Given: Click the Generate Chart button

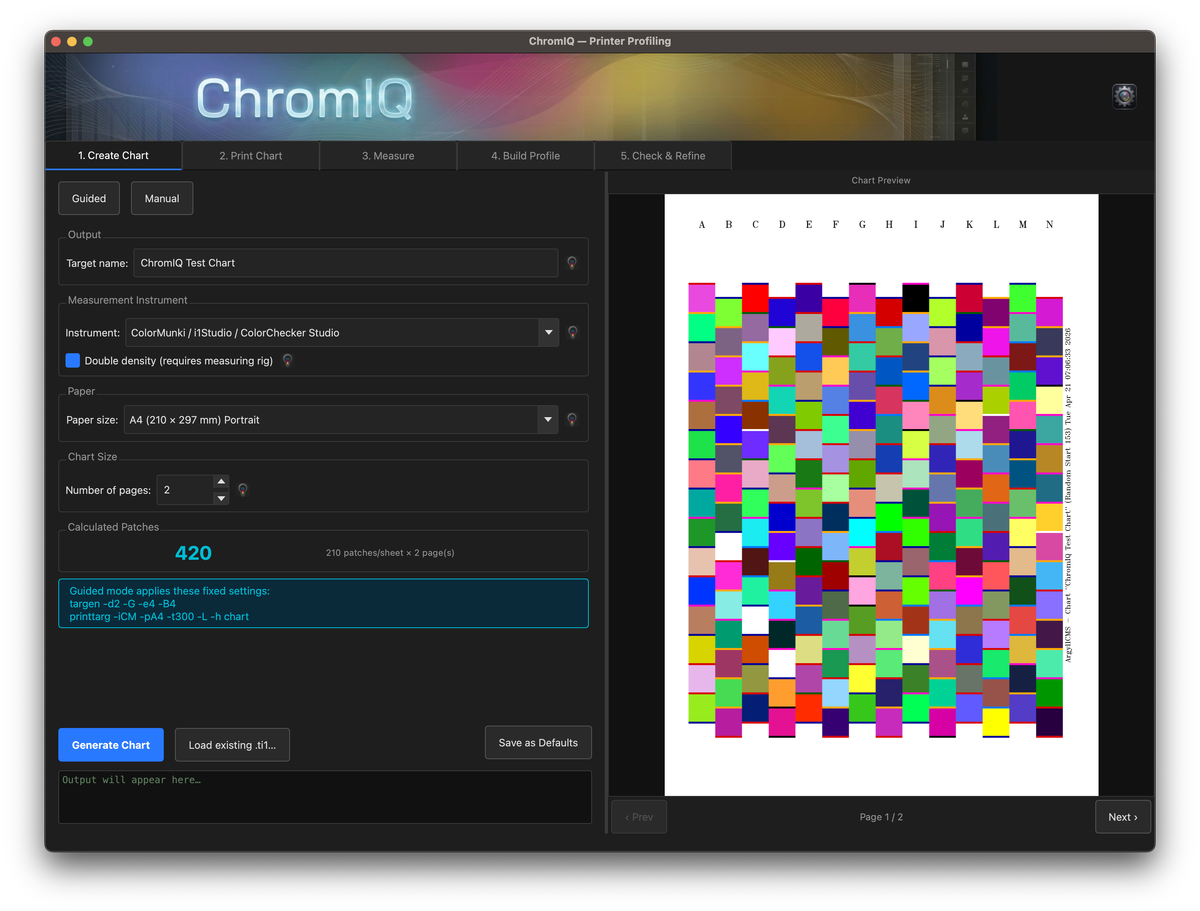Looking at the screenshot, I should 111,745.
